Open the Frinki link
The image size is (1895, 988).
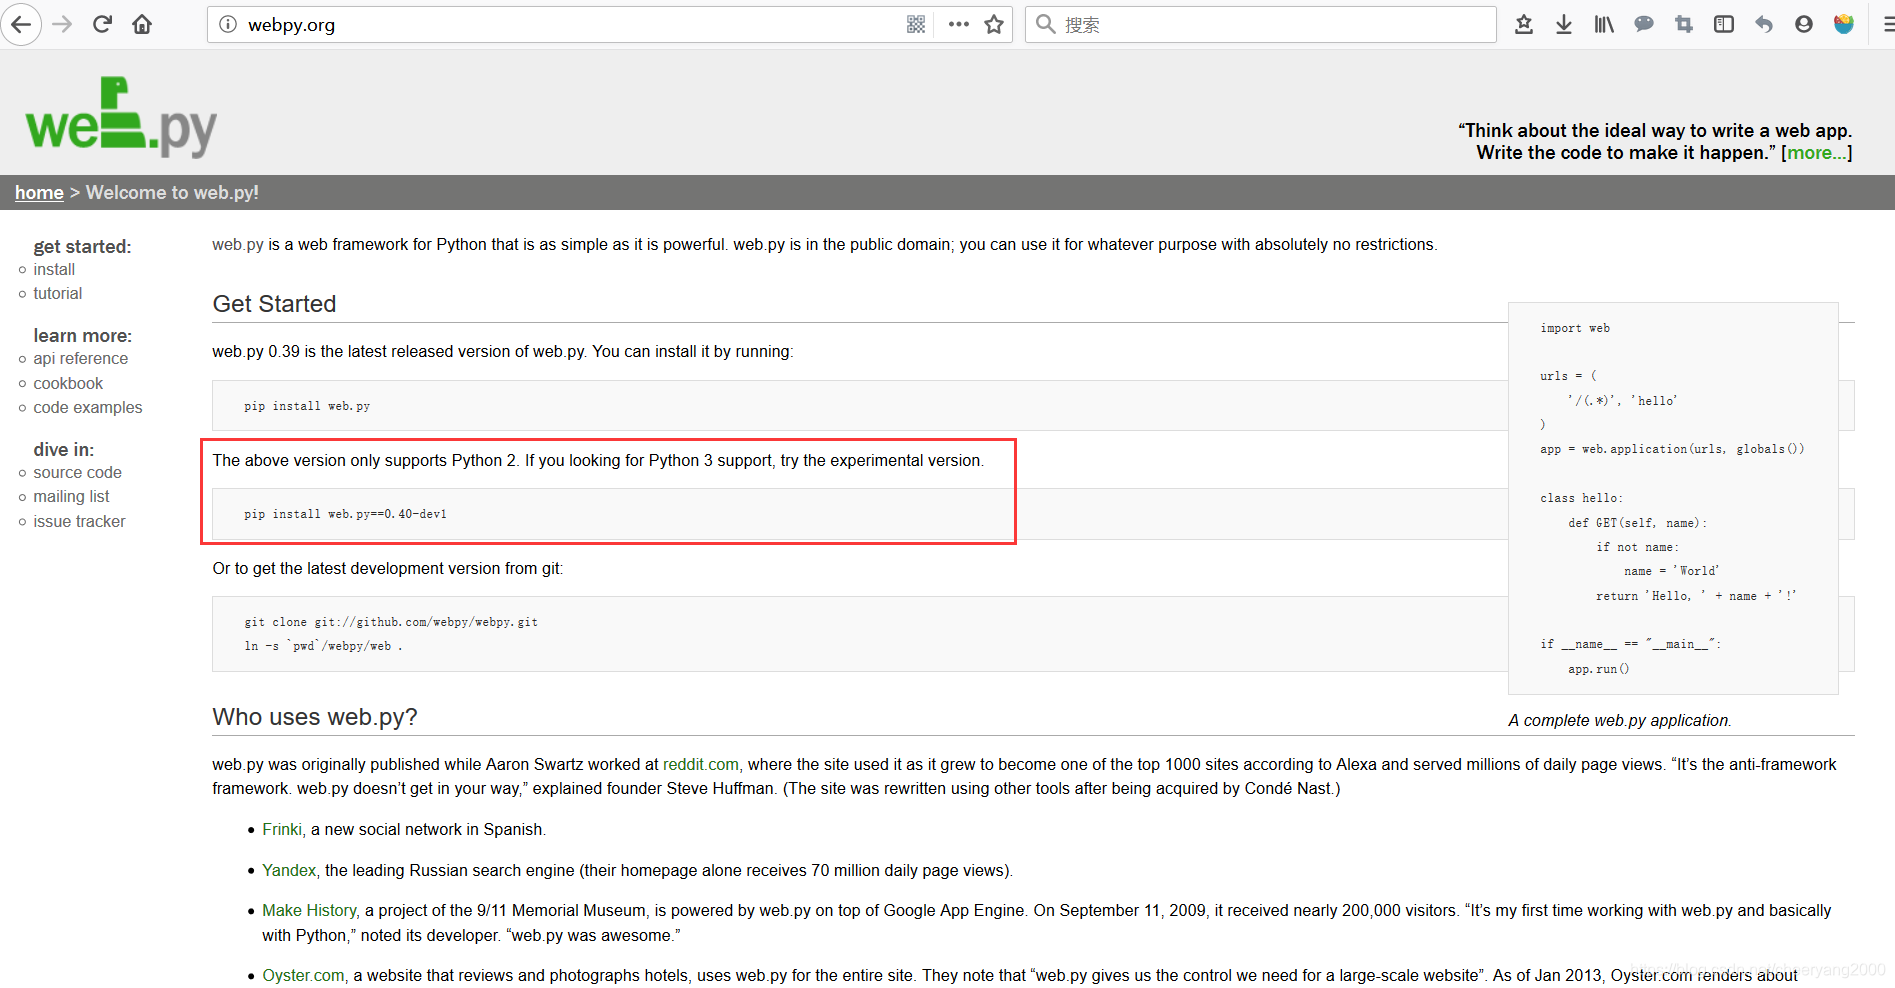coord(282,829)
